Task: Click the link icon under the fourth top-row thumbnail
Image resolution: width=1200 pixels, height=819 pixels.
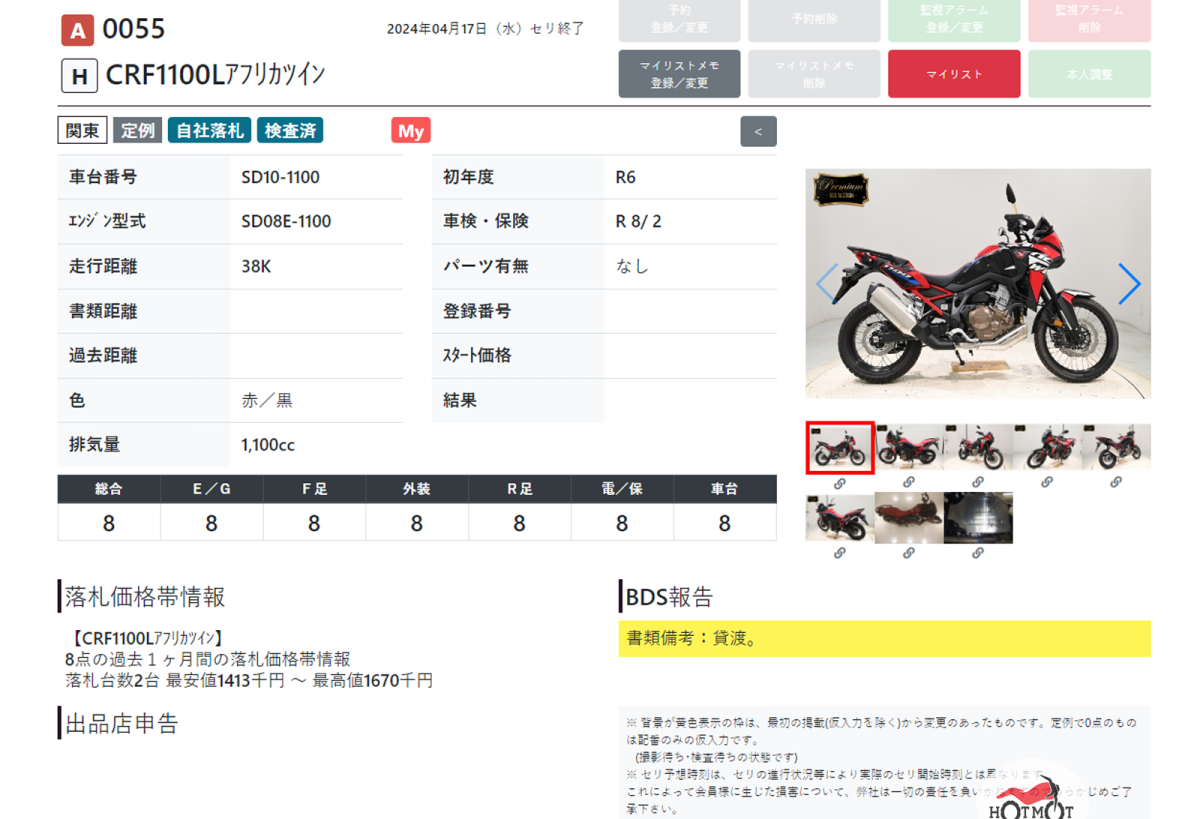Action: (1047, 482)
